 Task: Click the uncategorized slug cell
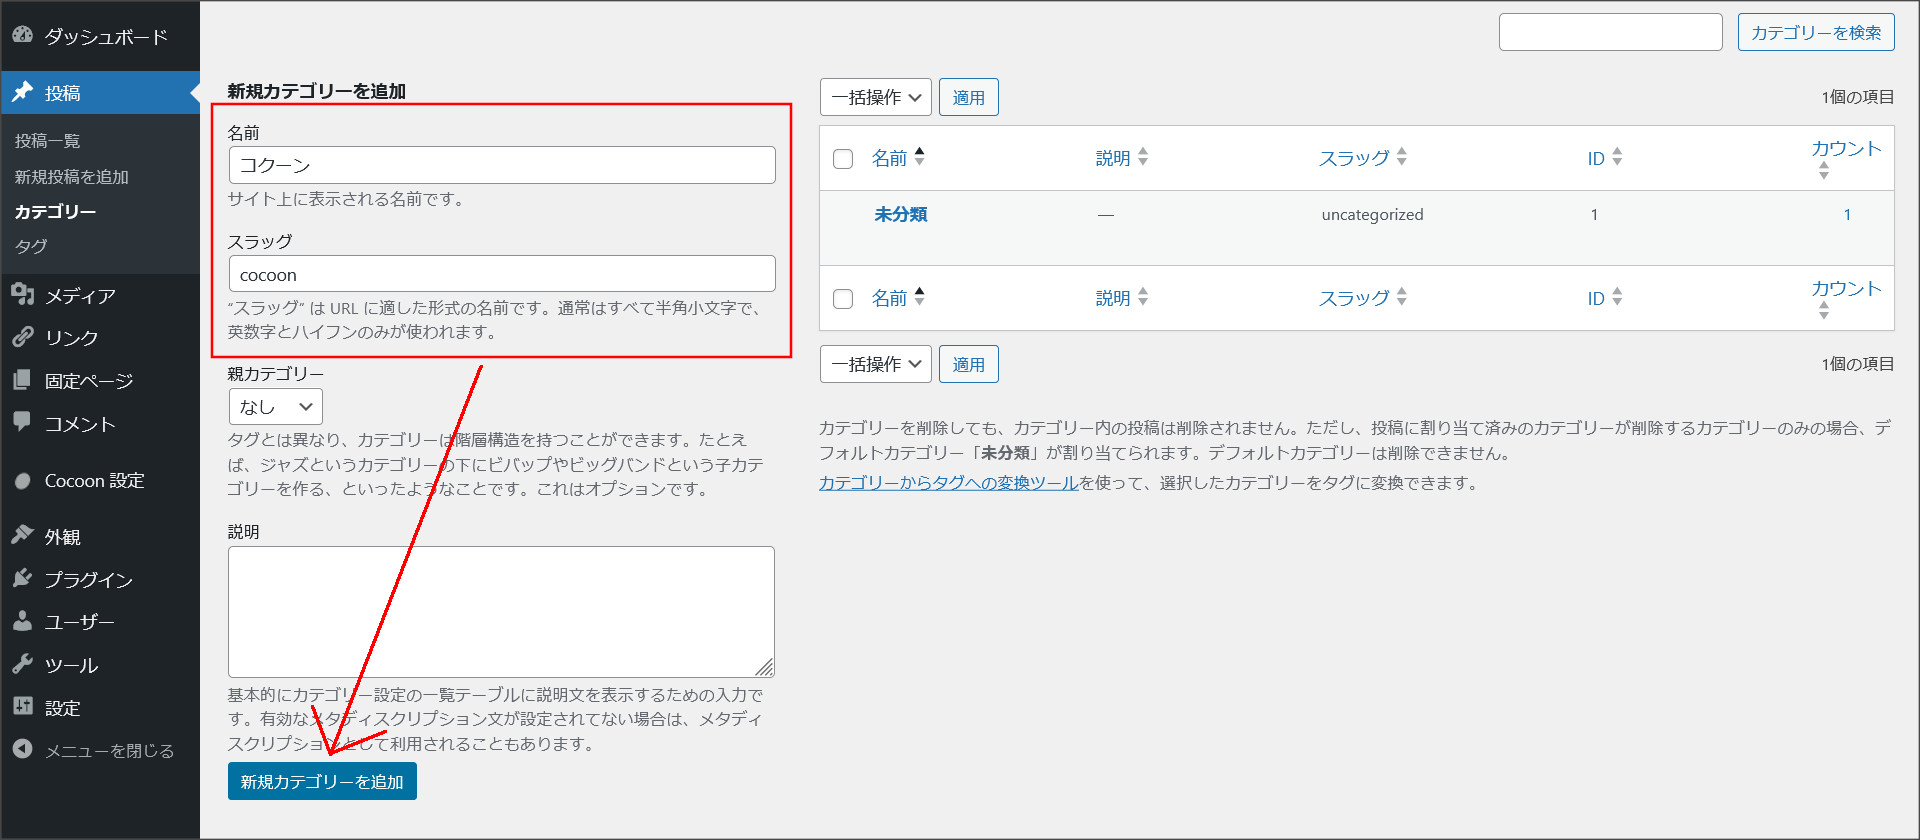pos(1372,214)
